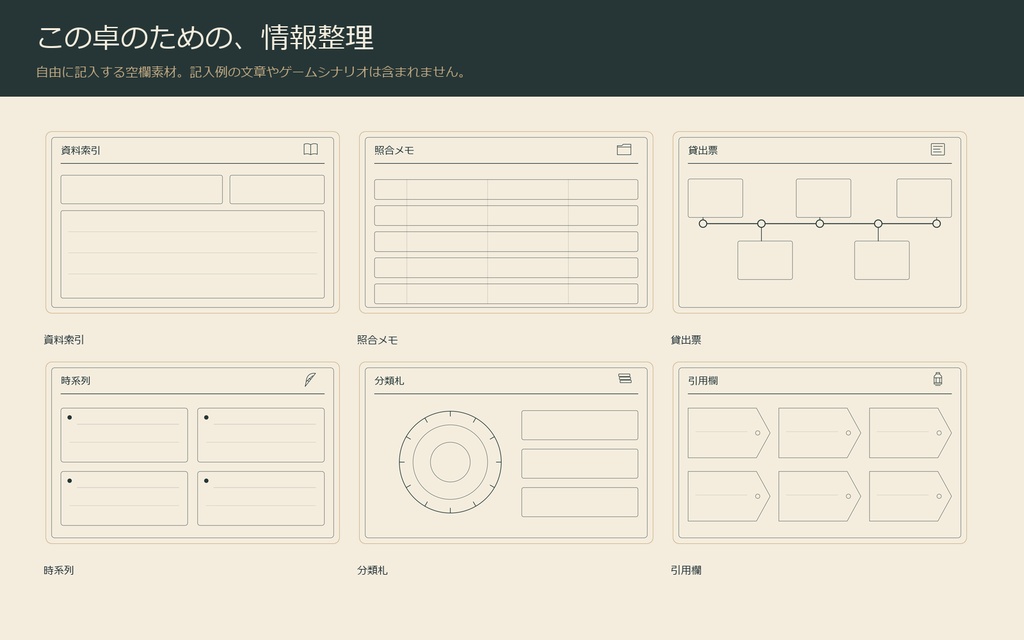The height and width of the screenshot is (640, 1024).
Task: Click the open book icon on 資料索引 card
Action: pyautogui.click(x=311, y=150)
